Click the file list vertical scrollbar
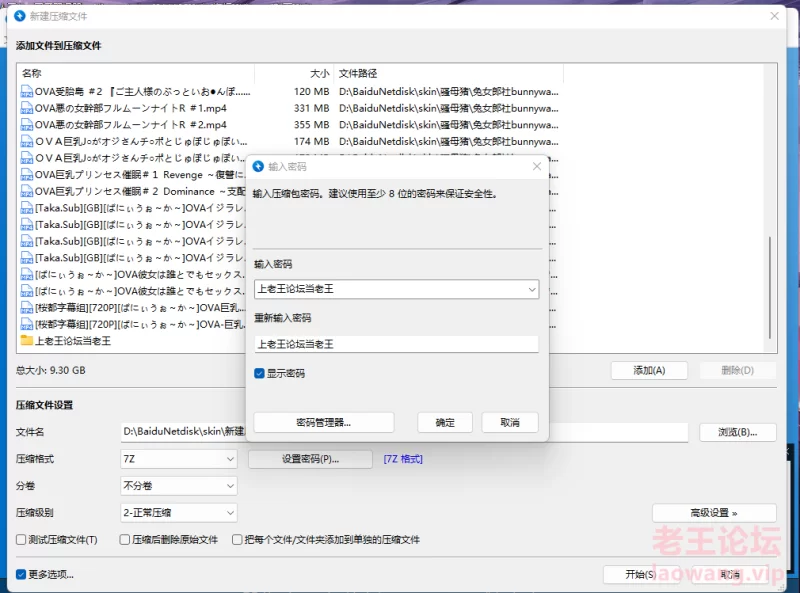 pos(770,290)
